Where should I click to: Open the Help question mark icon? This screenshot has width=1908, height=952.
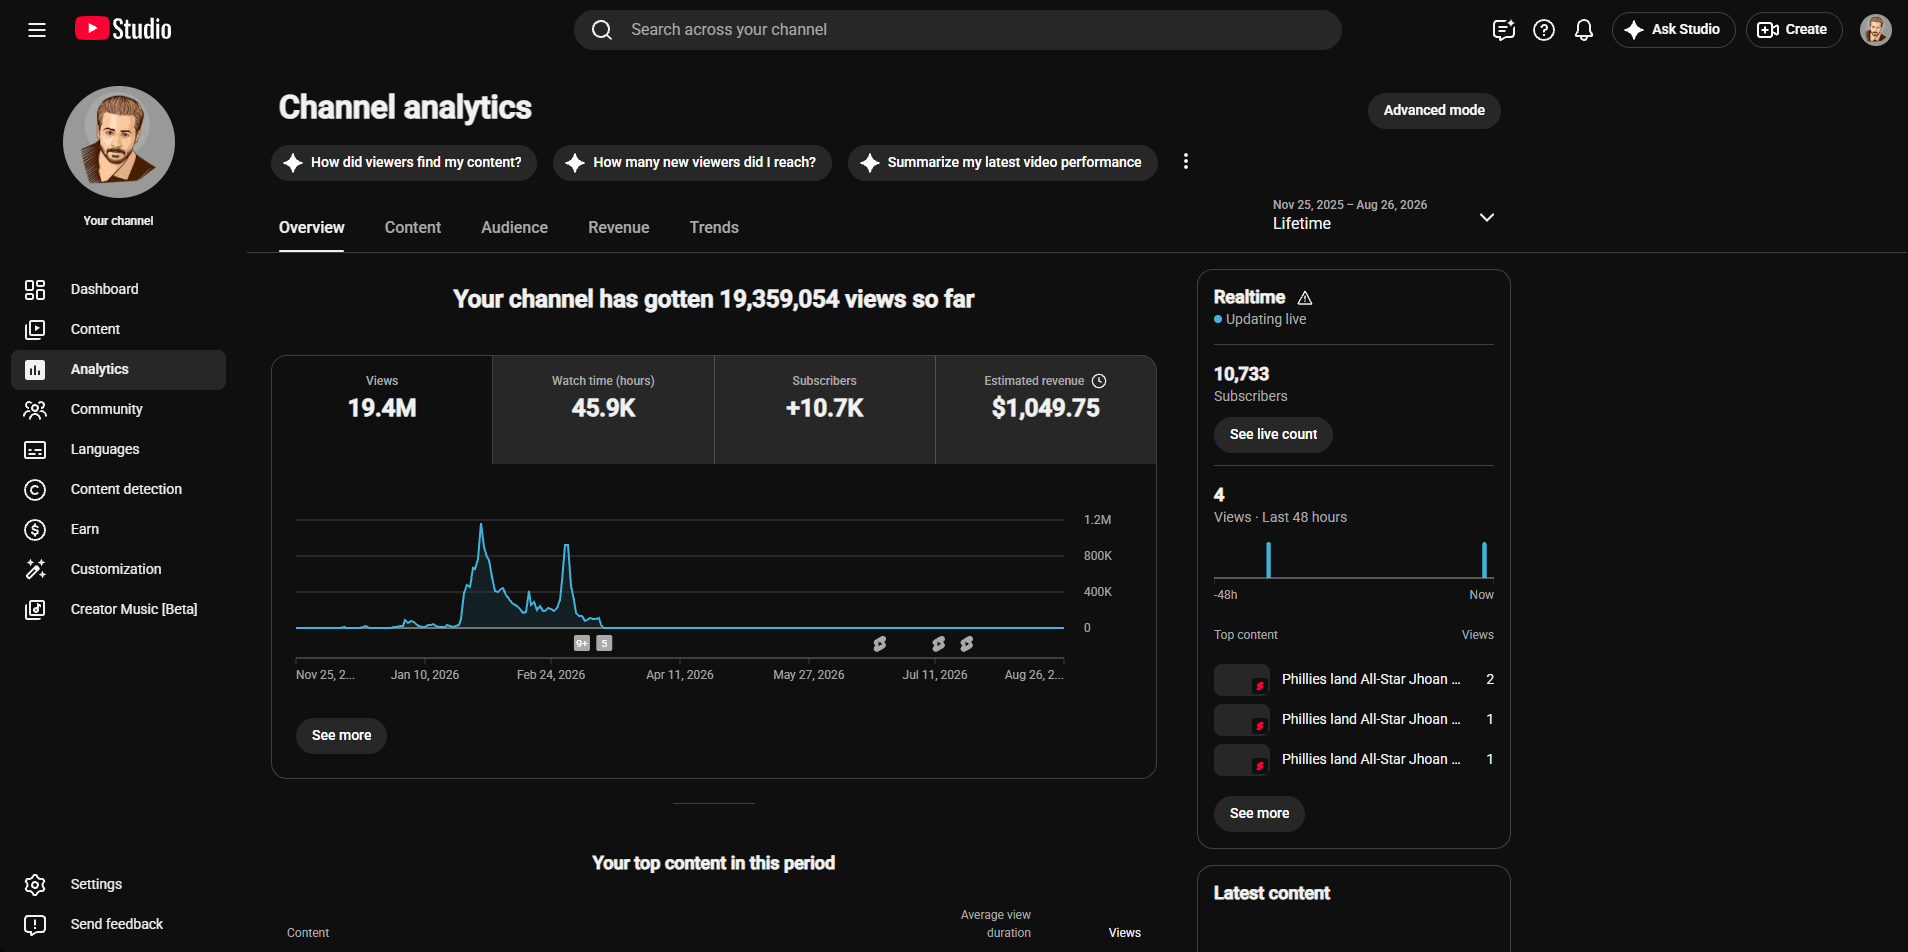(x=1544, y=30)
